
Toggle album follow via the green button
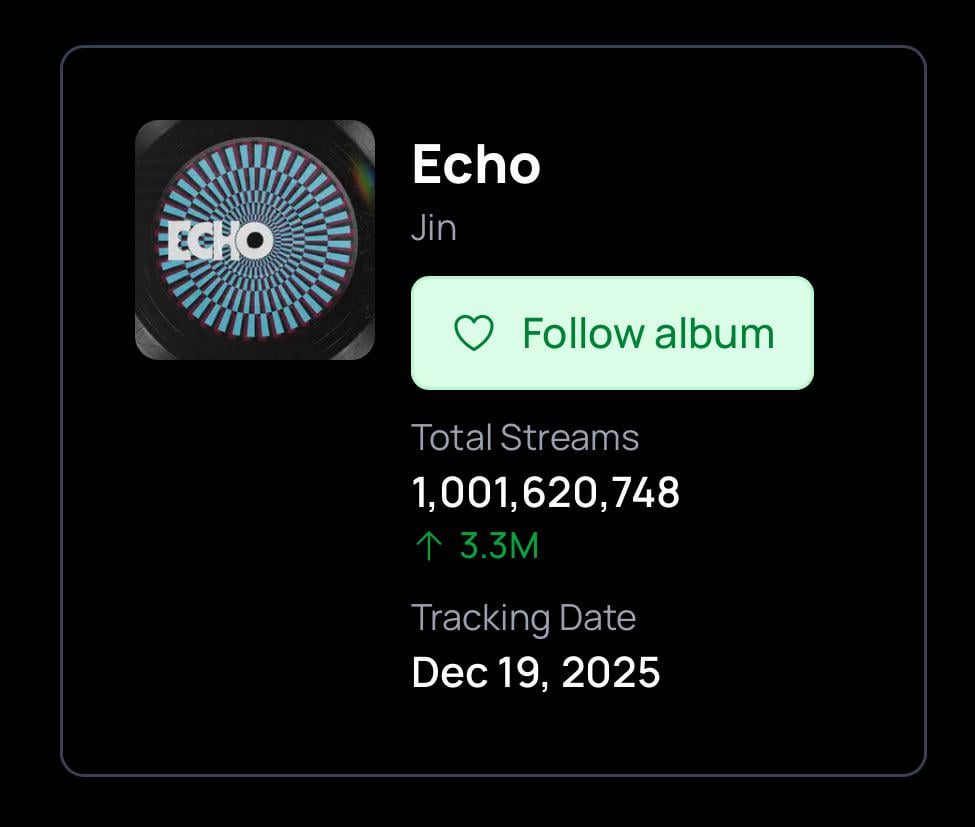[x=611, y=333]
